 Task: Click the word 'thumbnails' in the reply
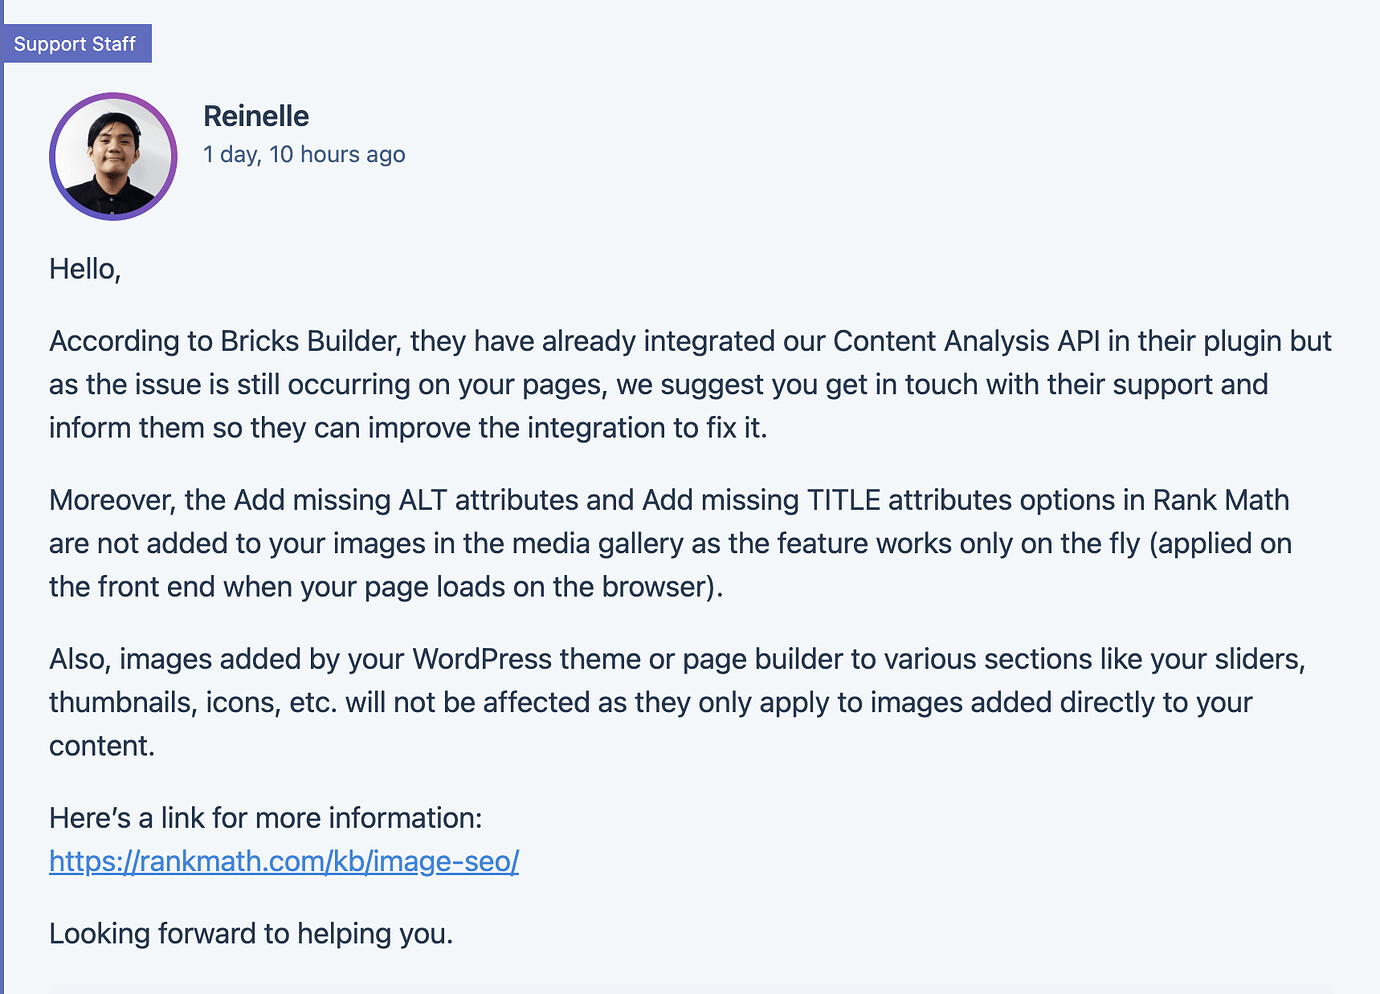click(121, 702)
